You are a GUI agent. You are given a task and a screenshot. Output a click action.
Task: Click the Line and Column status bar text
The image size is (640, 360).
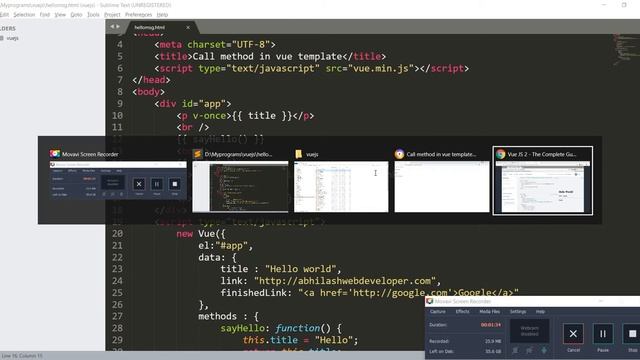click(x=21, y=356)
